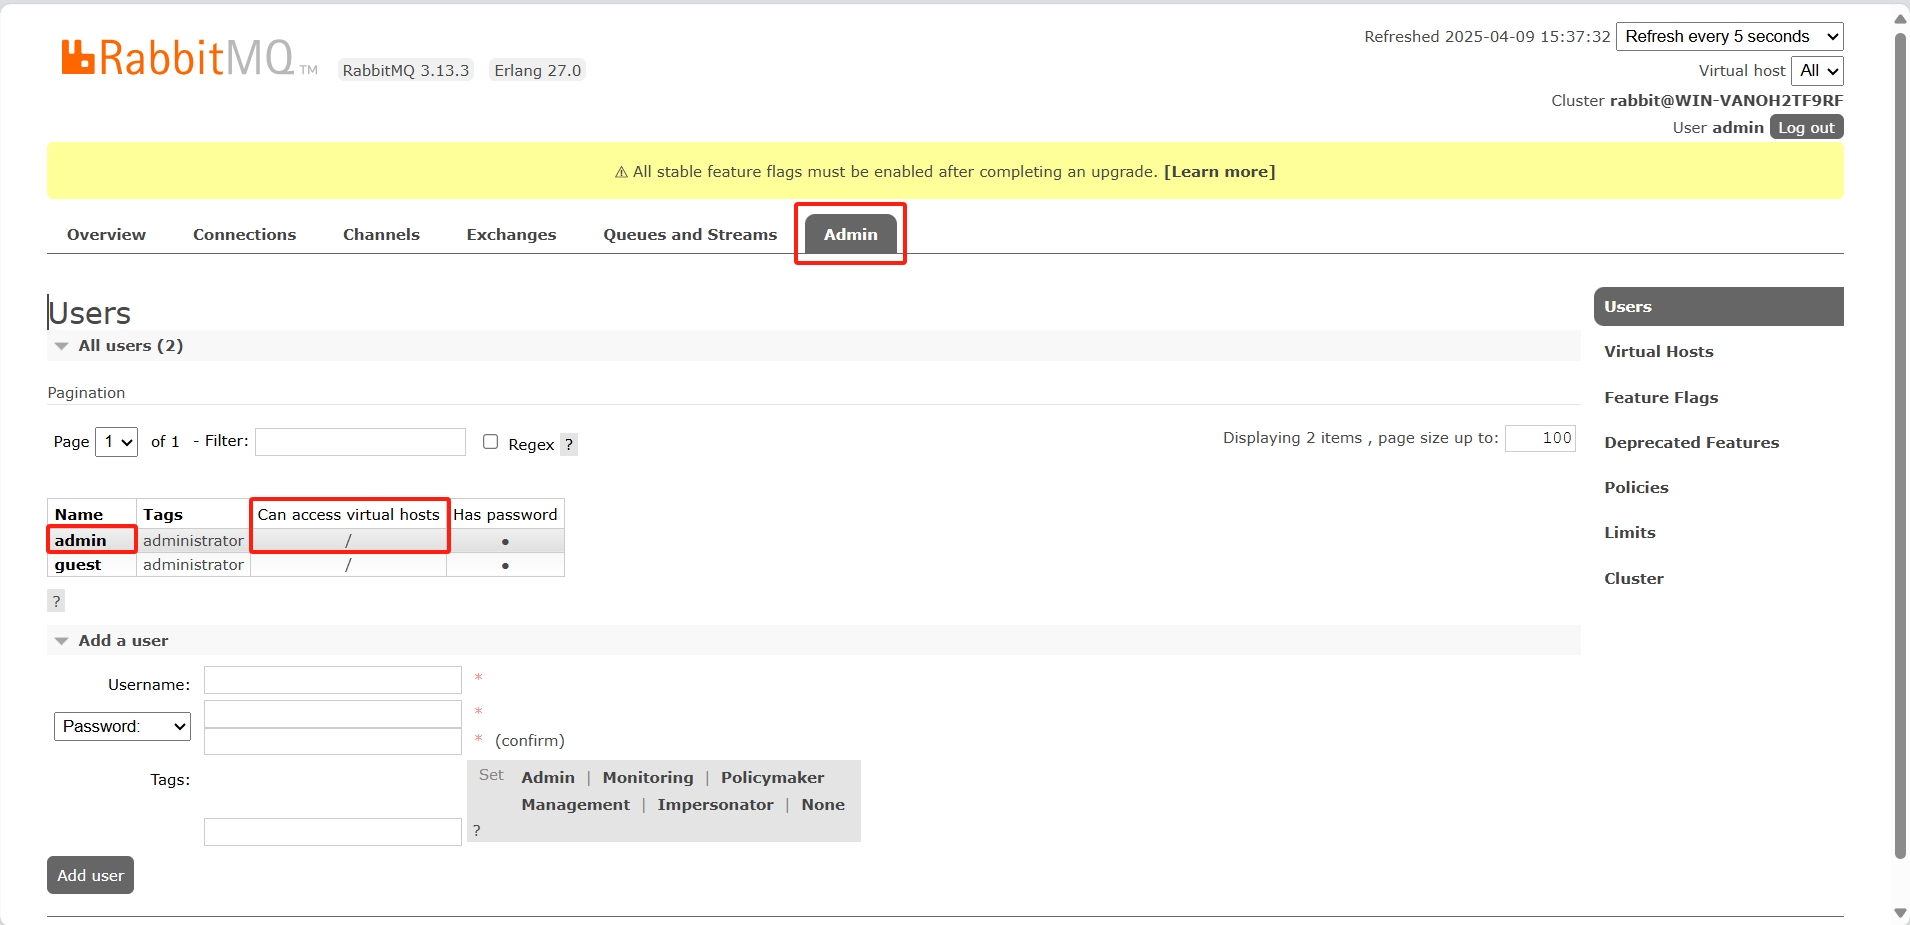
Task: Click the RabbitMQ logo
Action: click(x=189, y=58)
